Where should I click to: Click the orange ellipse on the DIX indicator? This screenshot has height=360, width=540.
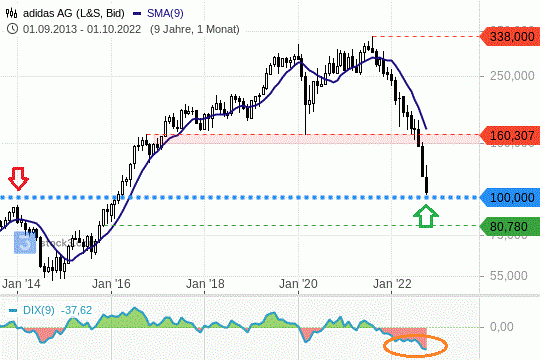coord(415,346)
